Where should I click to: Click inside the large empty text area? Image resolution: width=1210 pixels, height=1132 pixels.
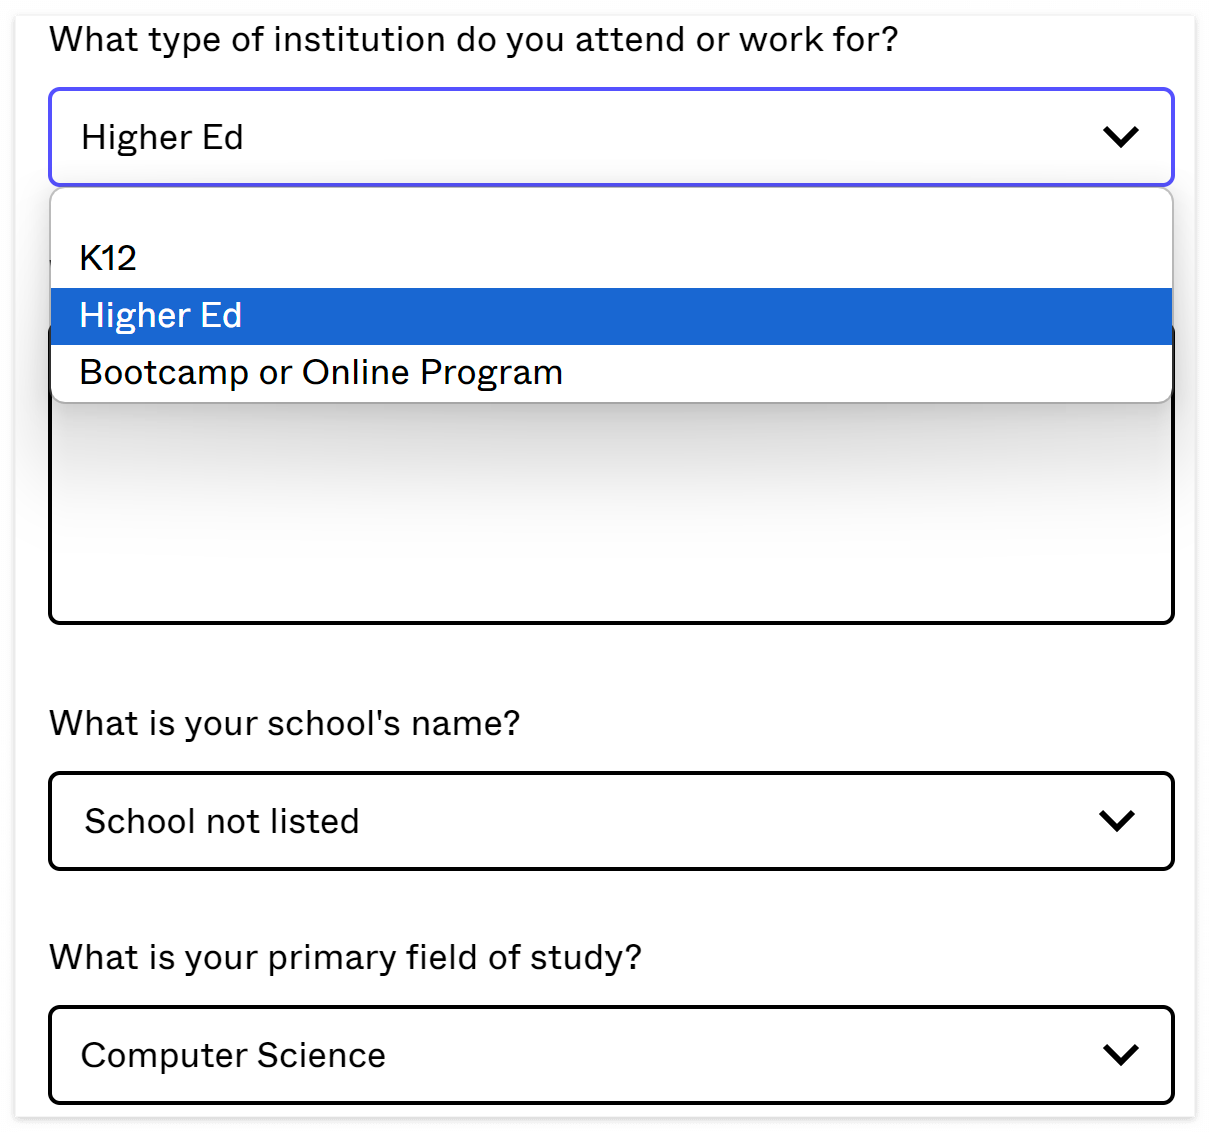610,520
